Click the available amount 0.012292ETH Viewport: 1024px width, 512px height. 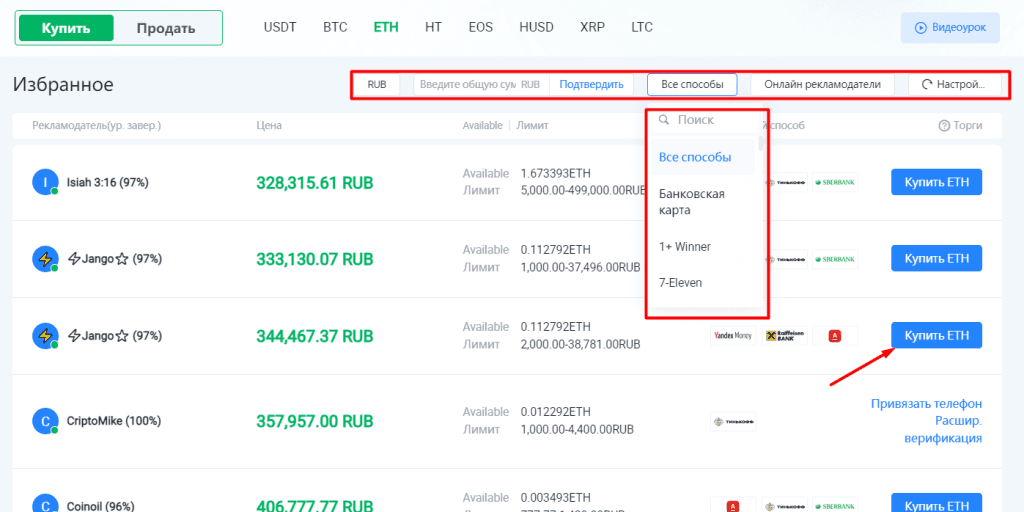click(x=556, y=412)
